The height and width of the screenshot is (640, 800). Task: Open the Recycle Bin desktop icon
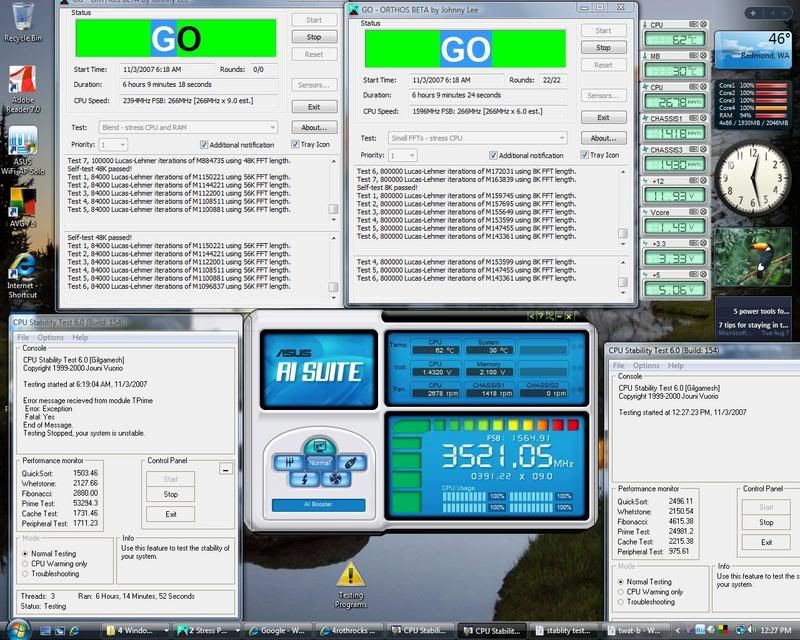[x=22, y=22]
